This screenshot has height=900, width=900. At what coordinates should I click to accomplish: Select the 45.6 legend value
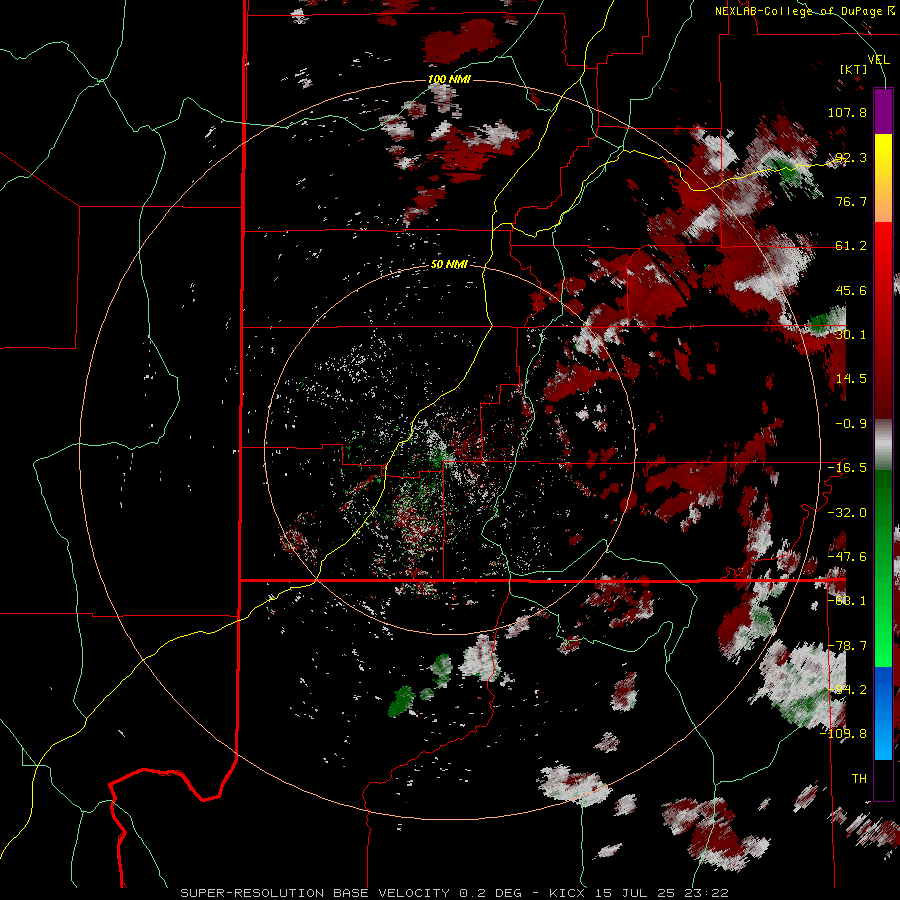851,290
